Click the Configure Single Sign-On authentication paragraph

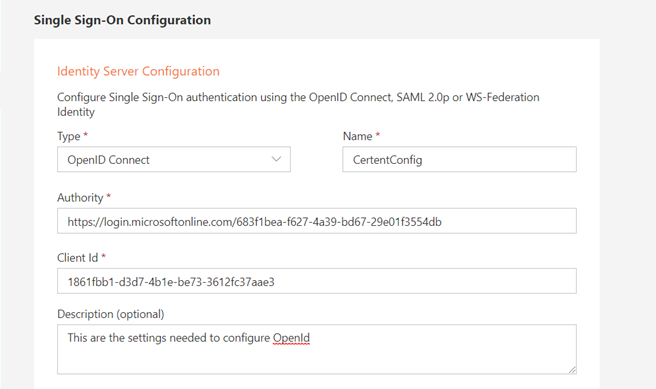pyautogui.click(x=298, y=105)
